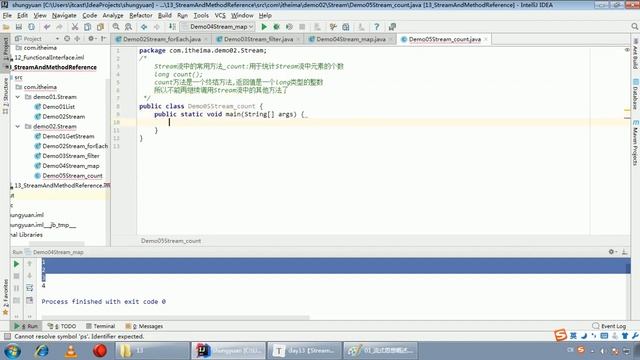Open the Maven Projects side tab
The width and height of the screenshot is (640, 360).
coord(636,143)
